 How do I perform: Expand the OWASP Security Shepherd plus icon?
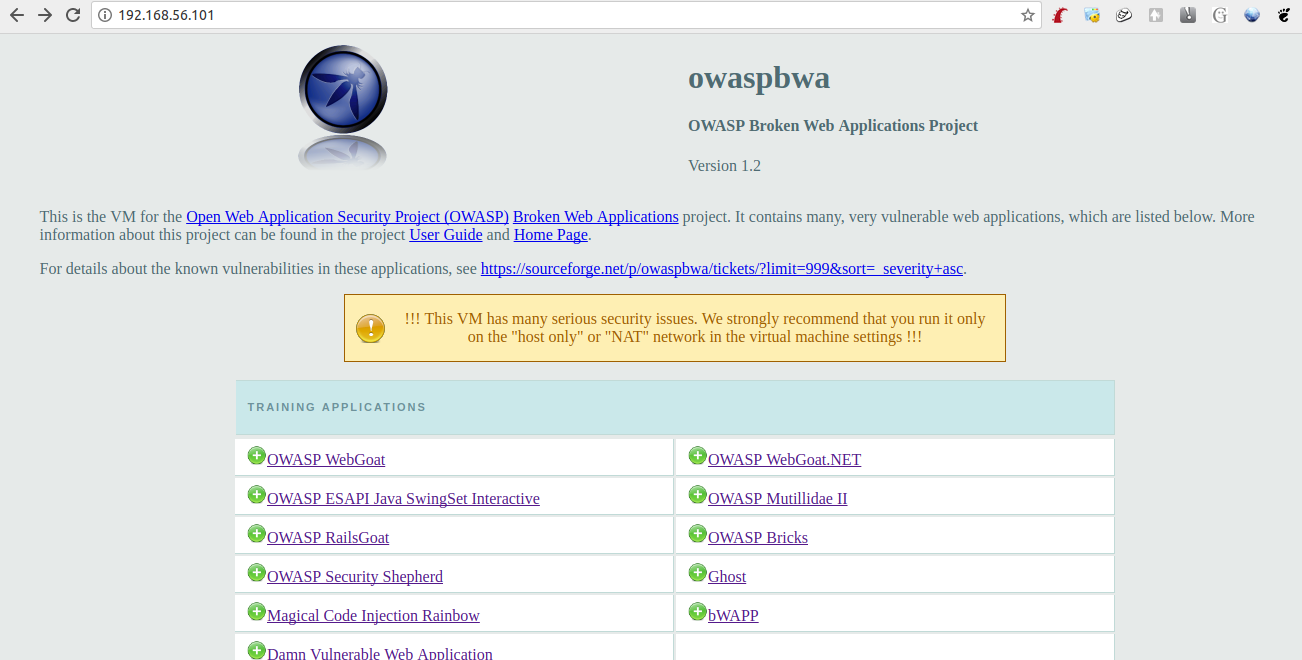[x=257, y=573]
